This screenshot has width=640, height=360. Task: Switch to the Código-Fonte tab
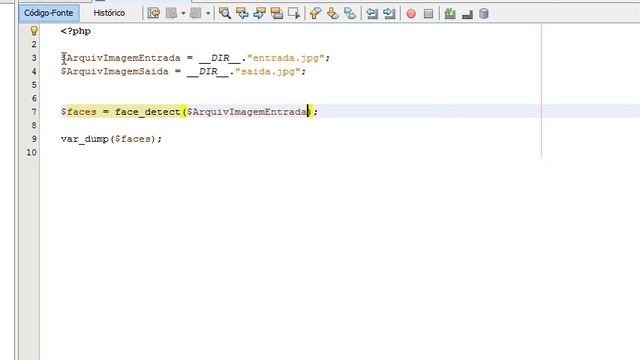(49, 13)
